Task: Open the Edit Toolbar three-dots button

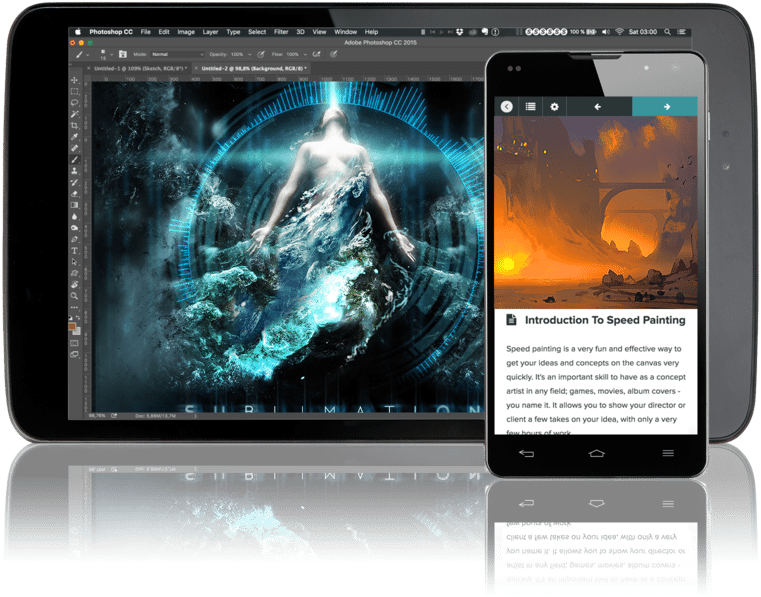Action: tap(74, 307)
